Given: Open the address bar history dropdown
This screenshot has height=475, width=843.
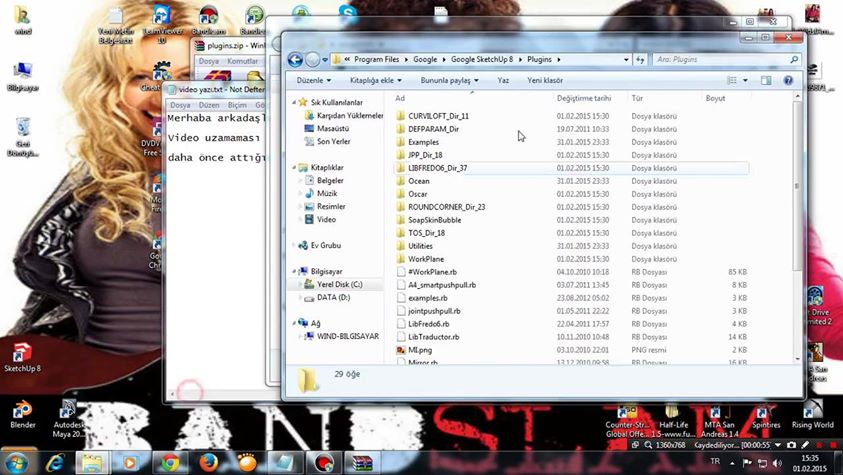Looking at the screenshot, I should [x=626, y=60].
